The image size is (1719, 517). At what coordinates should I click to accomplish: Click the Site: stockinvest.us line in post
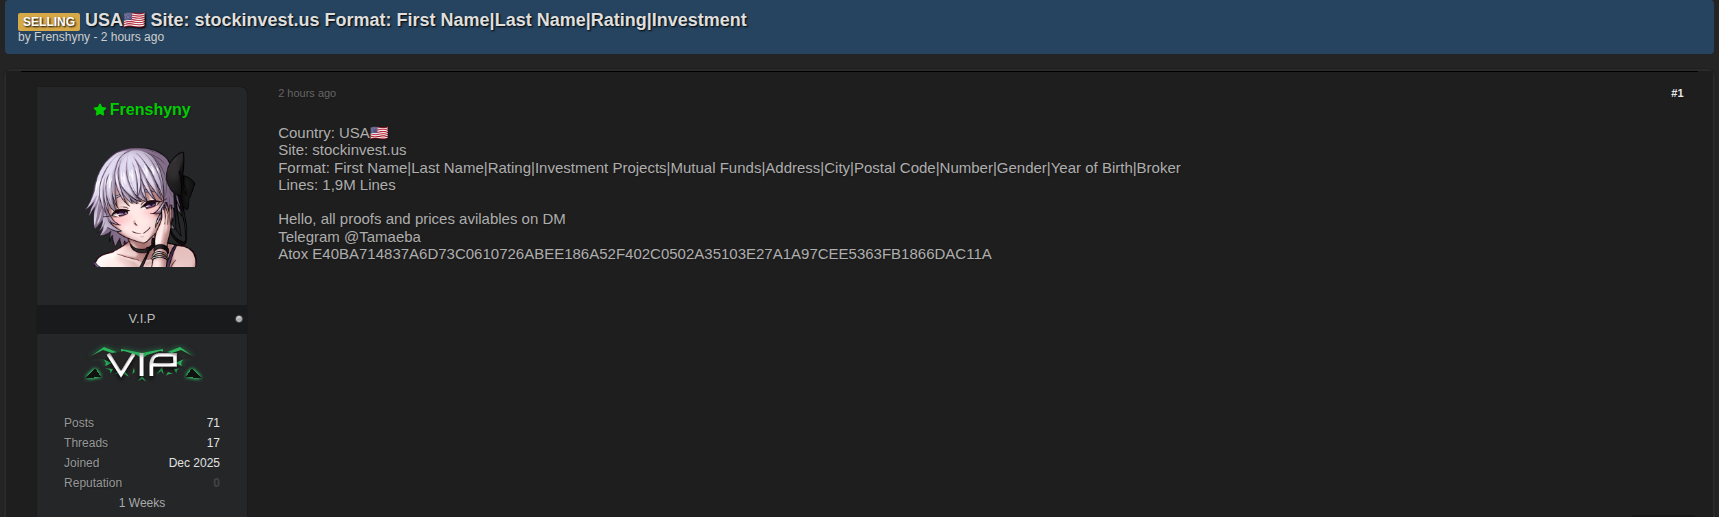coord(342,150)
